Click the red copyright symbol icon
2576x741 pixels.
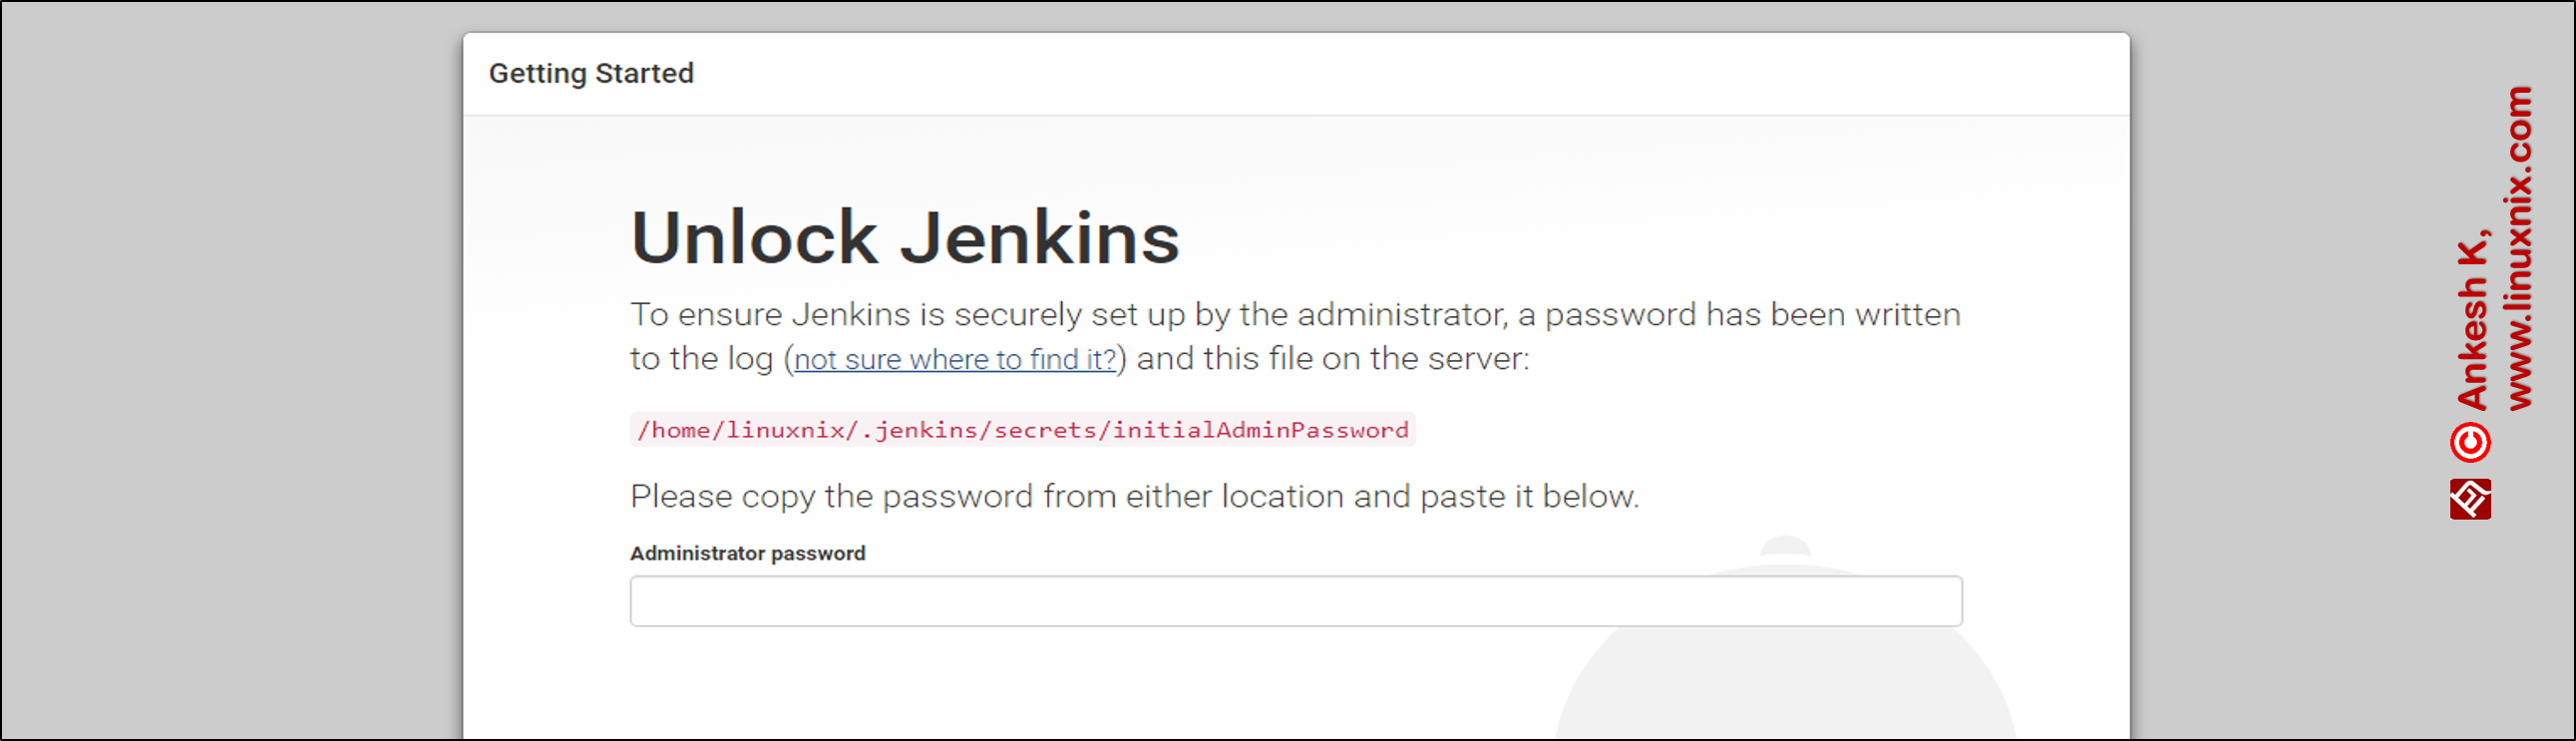click(2469, 442)
